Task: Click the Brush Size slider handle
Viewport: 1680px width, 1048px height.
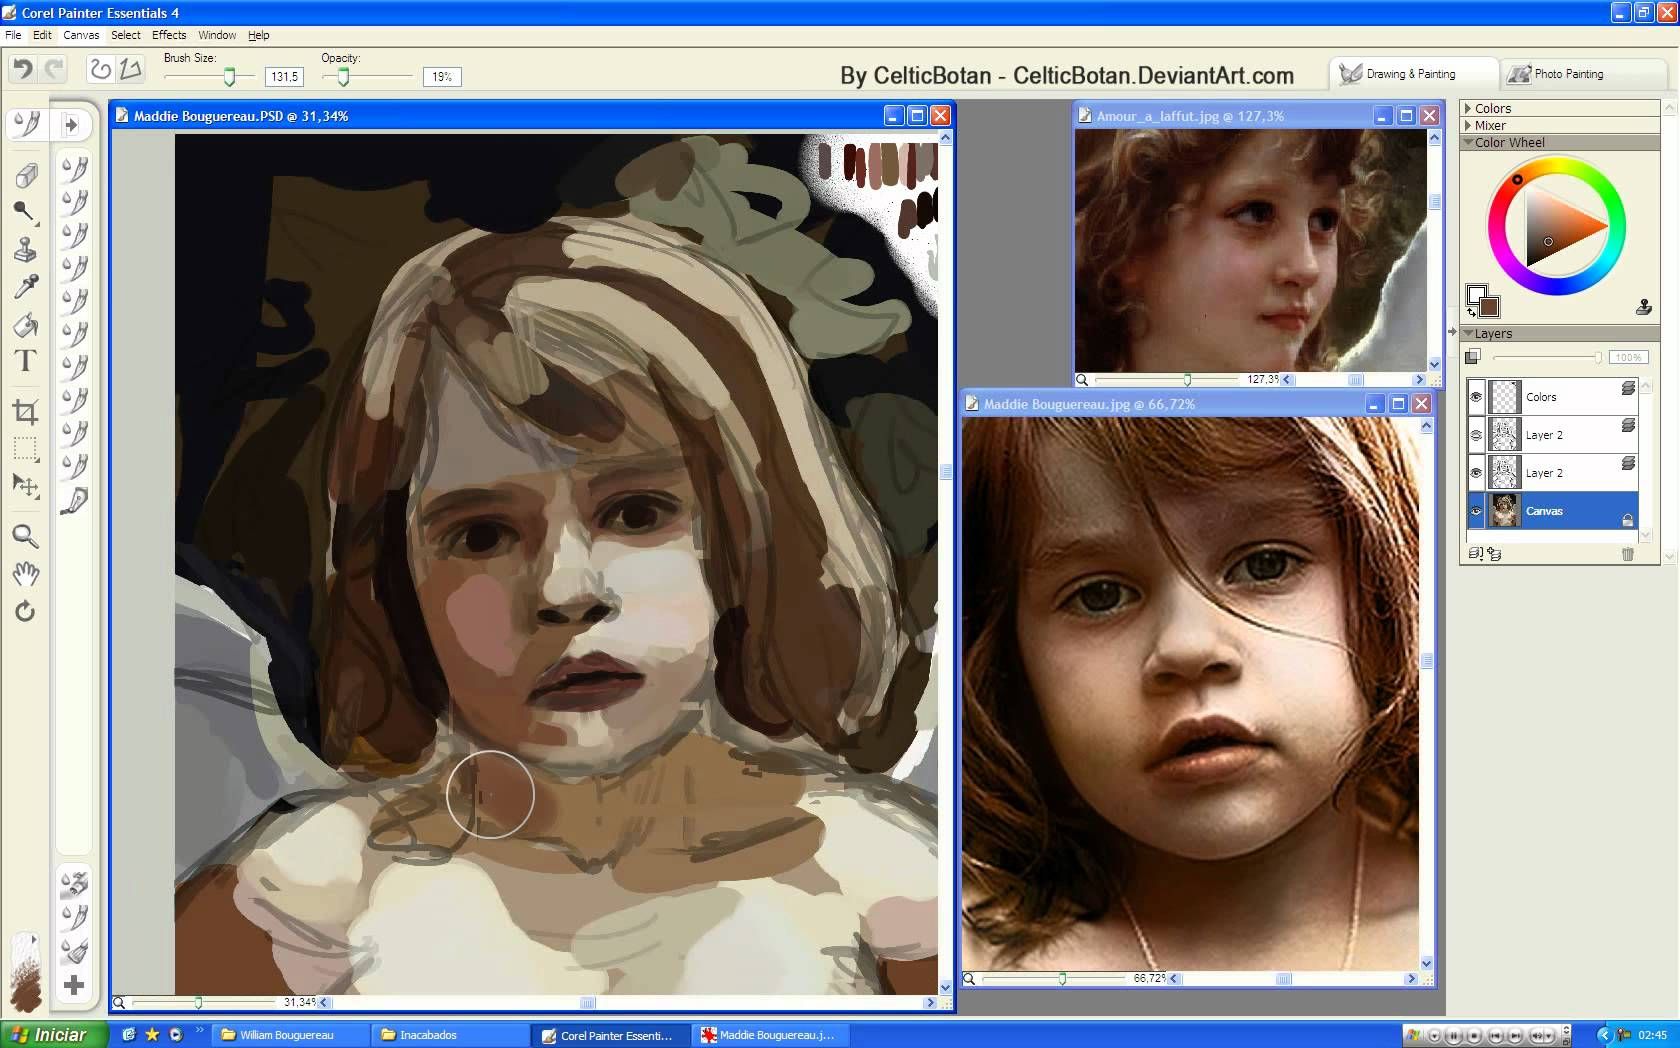Action: [230, 77]
